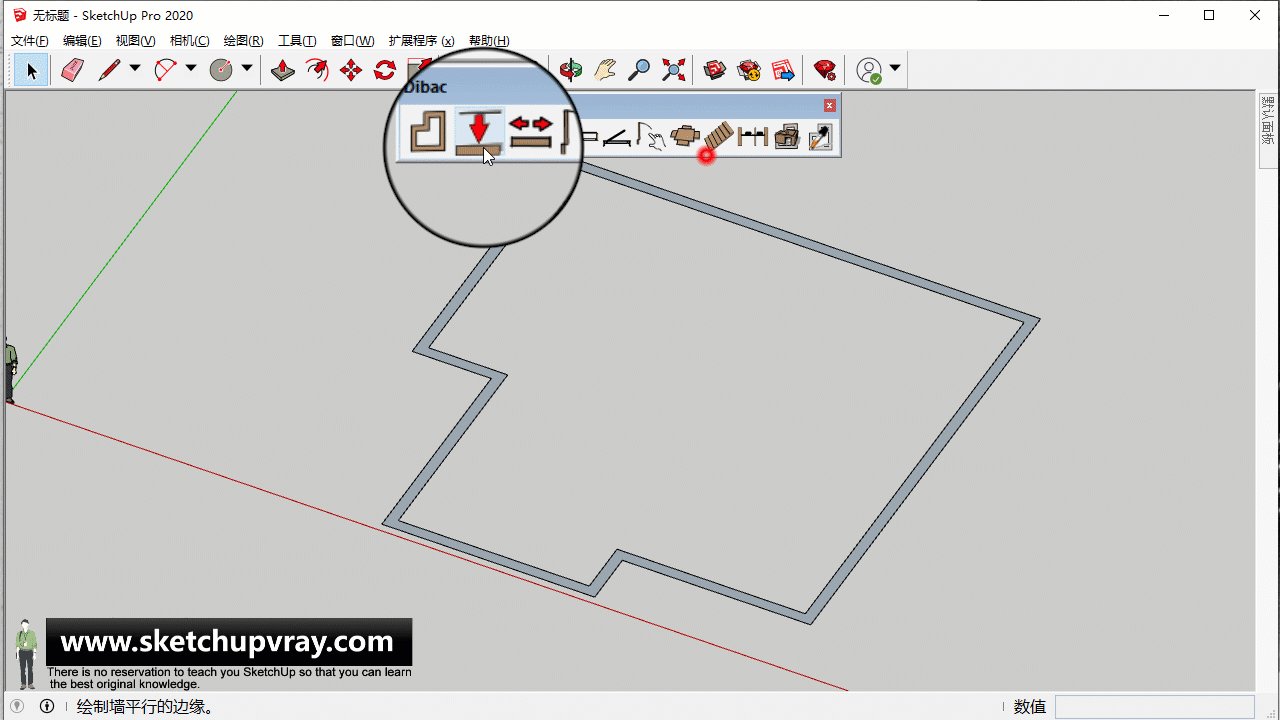Select the arrow Select tool
This screenshot has height=720, width=1280.
(x=31, y=70)
